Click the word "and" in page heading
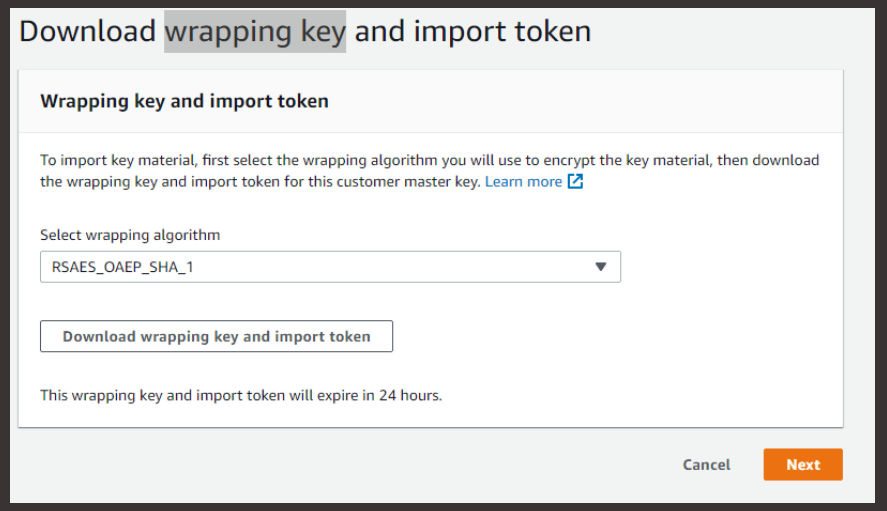The width and height of the screenshot is (887, 511). point(379,31)
